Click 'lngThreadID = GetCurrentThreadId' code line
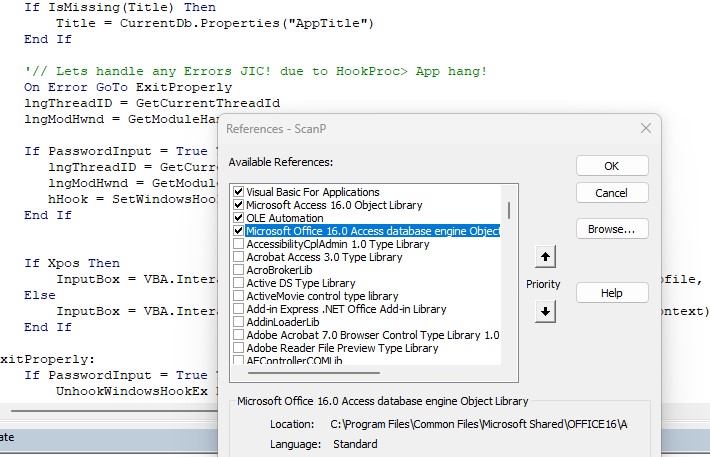The image size is (710, 457). pos(152,103)
